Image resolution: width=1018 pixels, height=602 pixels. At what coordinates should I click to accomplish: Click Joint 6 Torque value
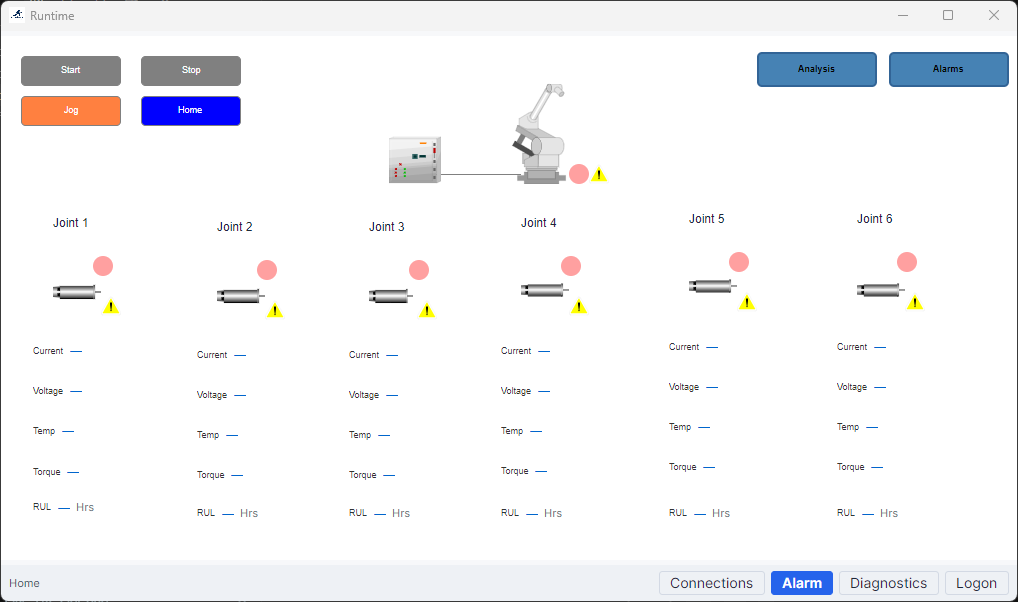(x=877, y=468)
